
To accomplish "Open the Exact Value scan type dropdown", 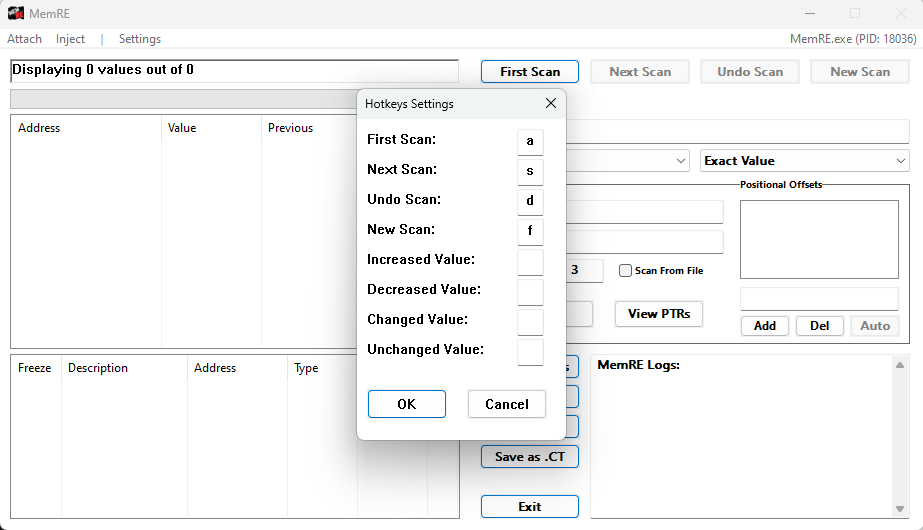I will [x=804, y=161].
